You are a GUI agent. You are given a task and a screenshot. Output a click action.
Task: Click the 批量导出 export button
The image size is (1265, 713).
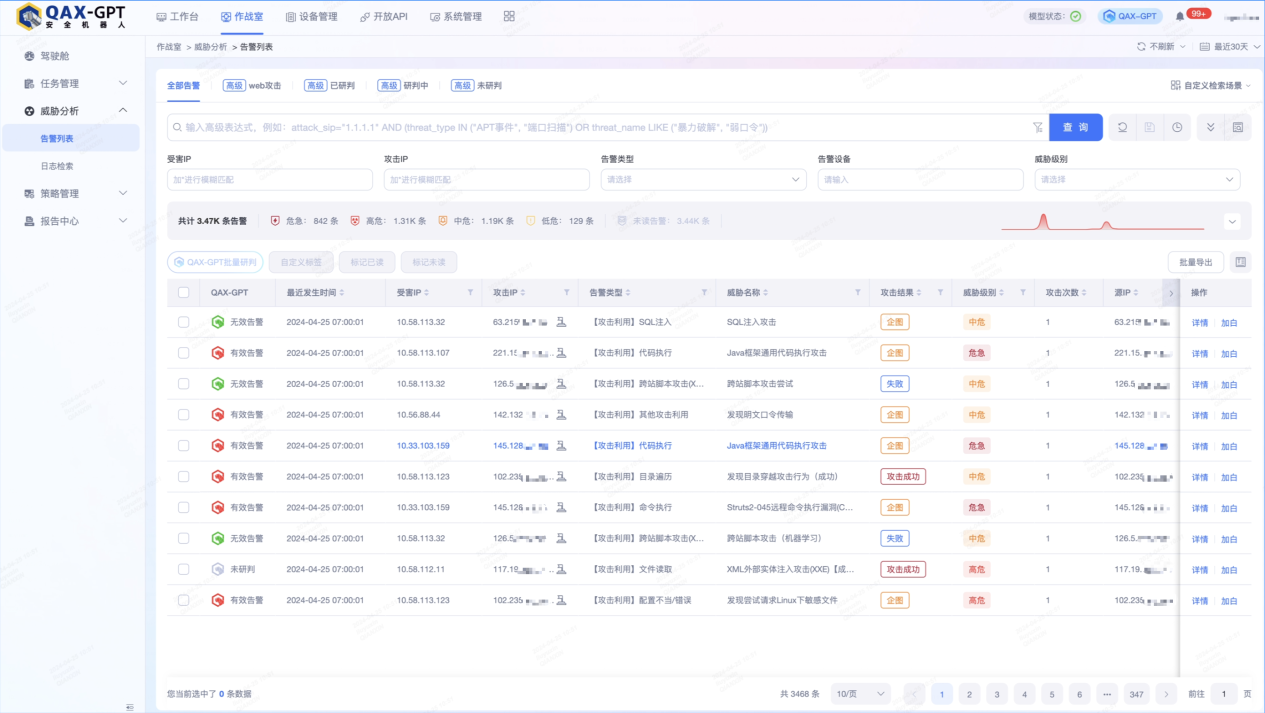(1196, 262)
